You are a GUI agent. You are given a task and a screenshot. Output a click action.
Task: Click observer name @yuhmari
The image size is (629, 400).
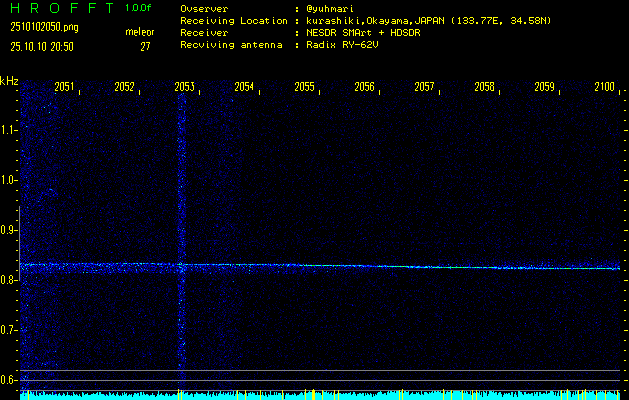[330, 8]
